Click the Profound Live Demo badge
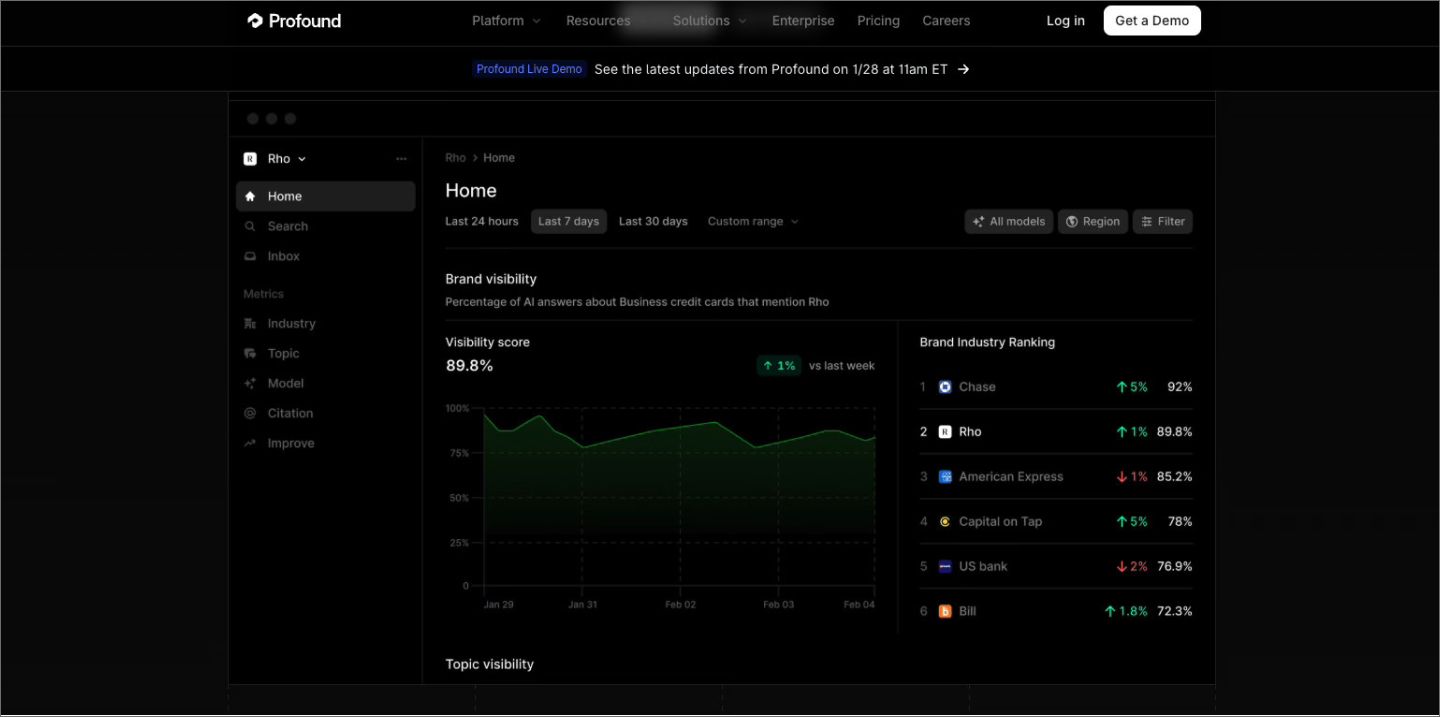The height and width of the screenshot is (717, 1440). [529, 69]
